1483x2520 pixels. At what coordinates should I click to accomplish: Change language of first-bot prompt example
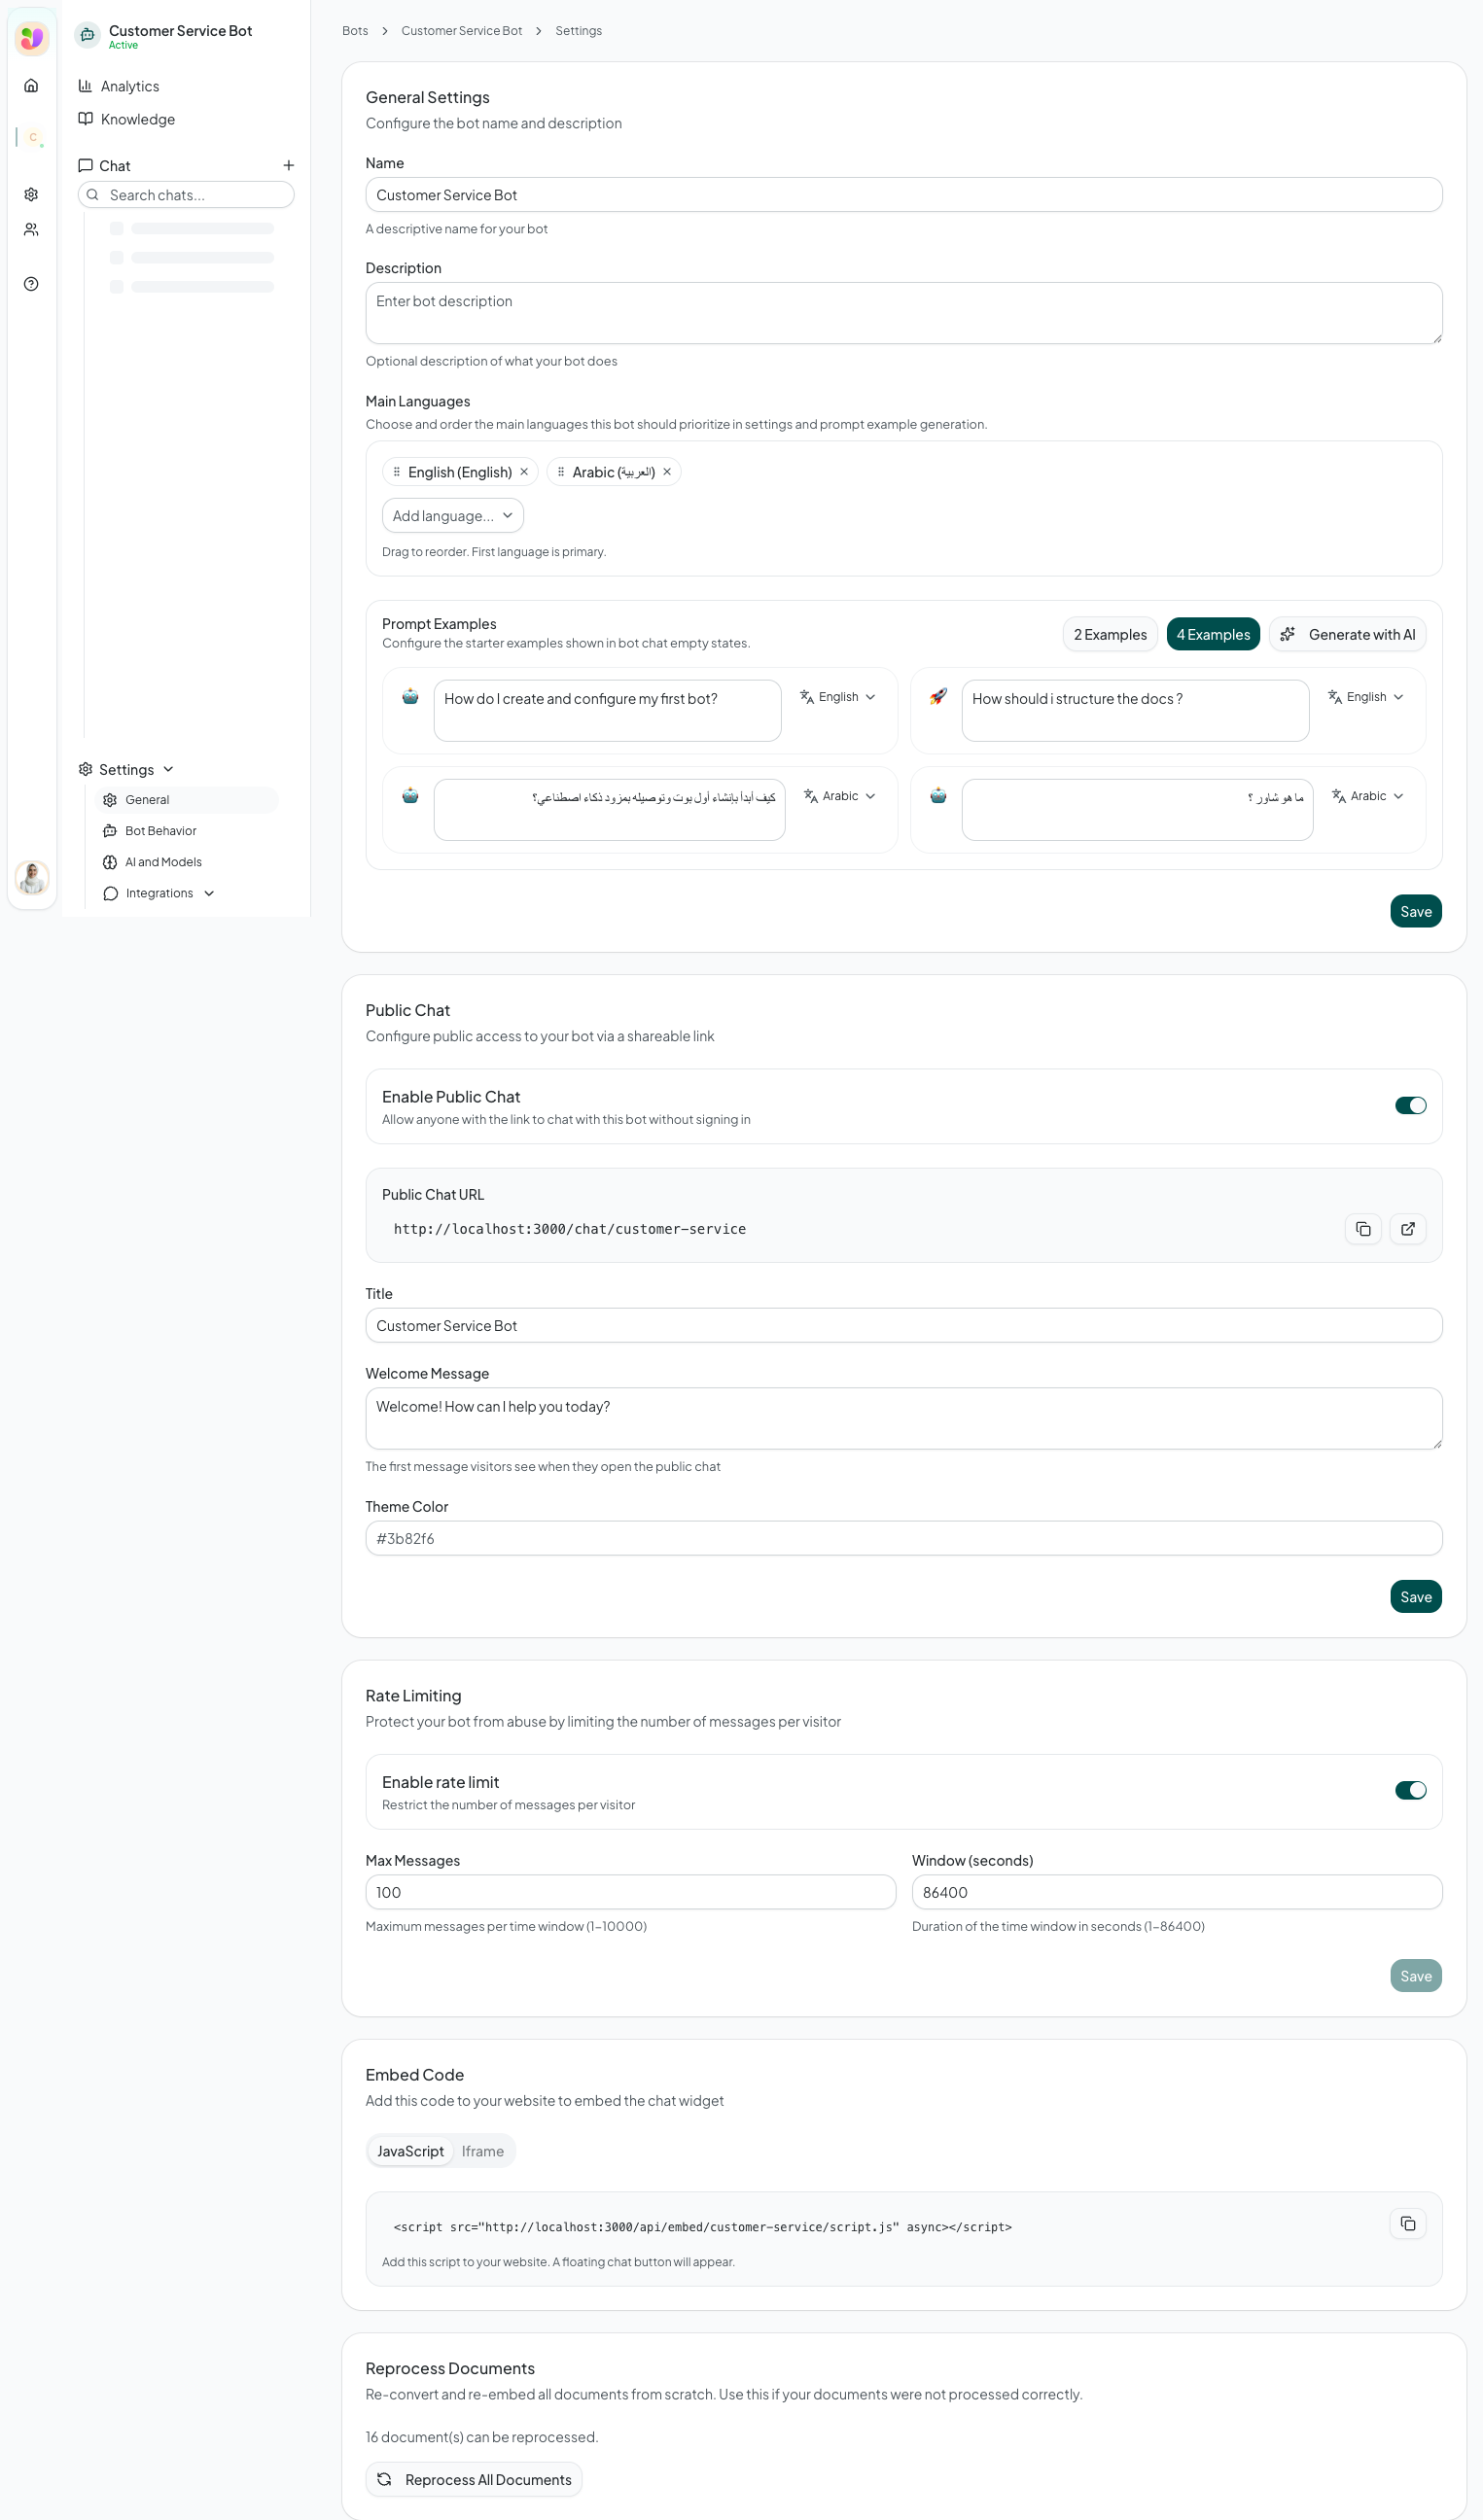pos(838,697)
